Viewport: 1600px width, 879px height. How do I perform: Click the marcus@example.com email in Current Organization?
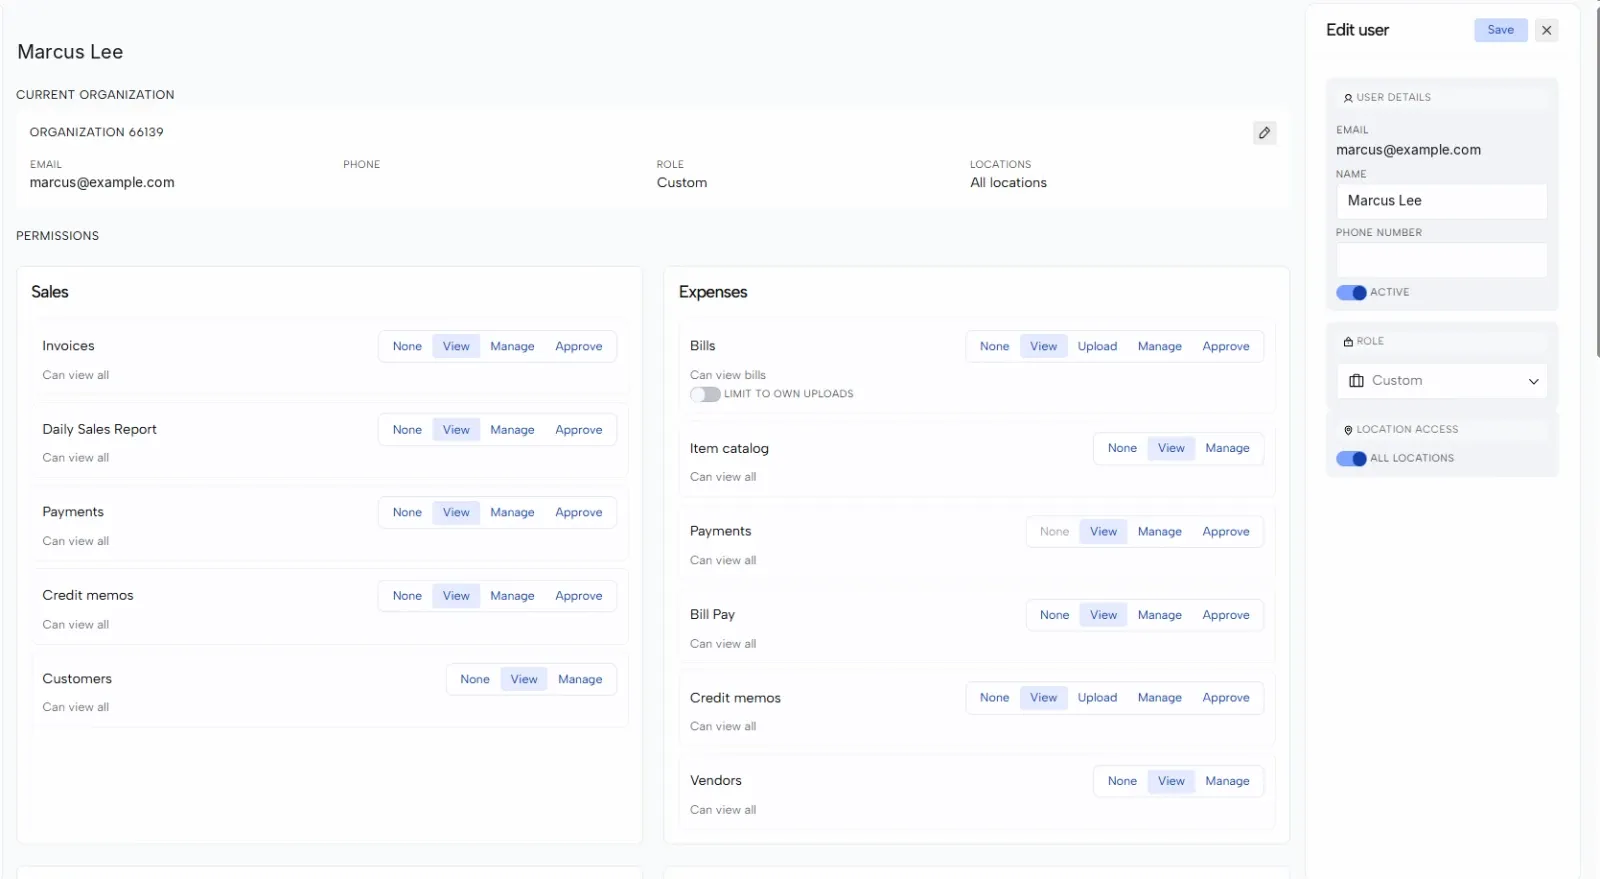[102, 183]
